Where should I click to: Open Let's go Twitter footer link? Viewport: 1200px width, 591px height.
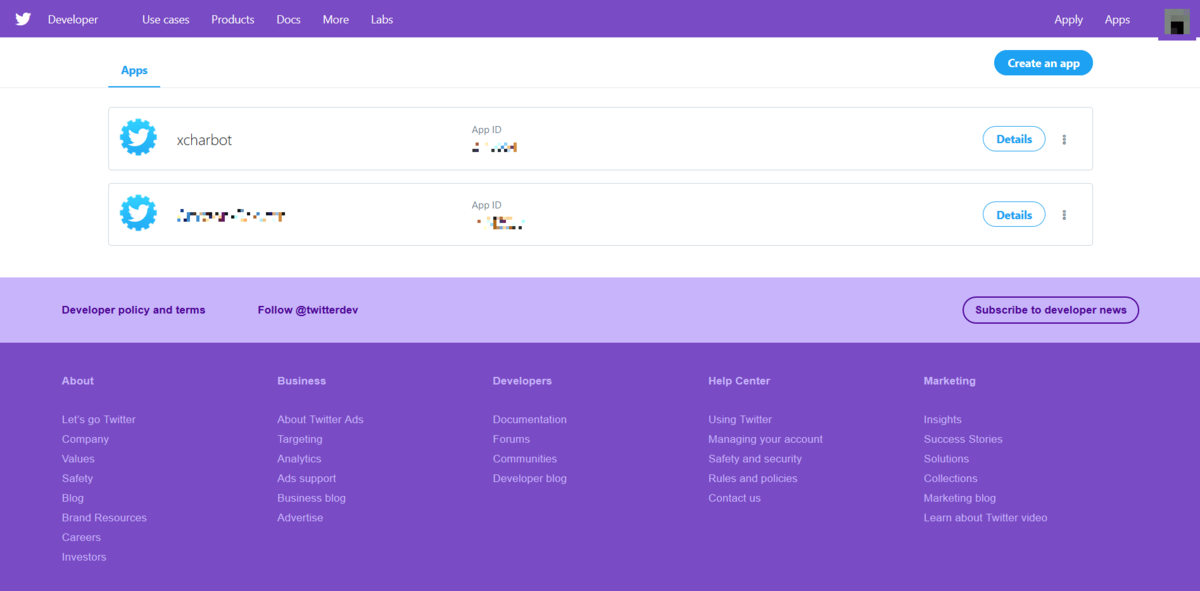coord(99,420)
